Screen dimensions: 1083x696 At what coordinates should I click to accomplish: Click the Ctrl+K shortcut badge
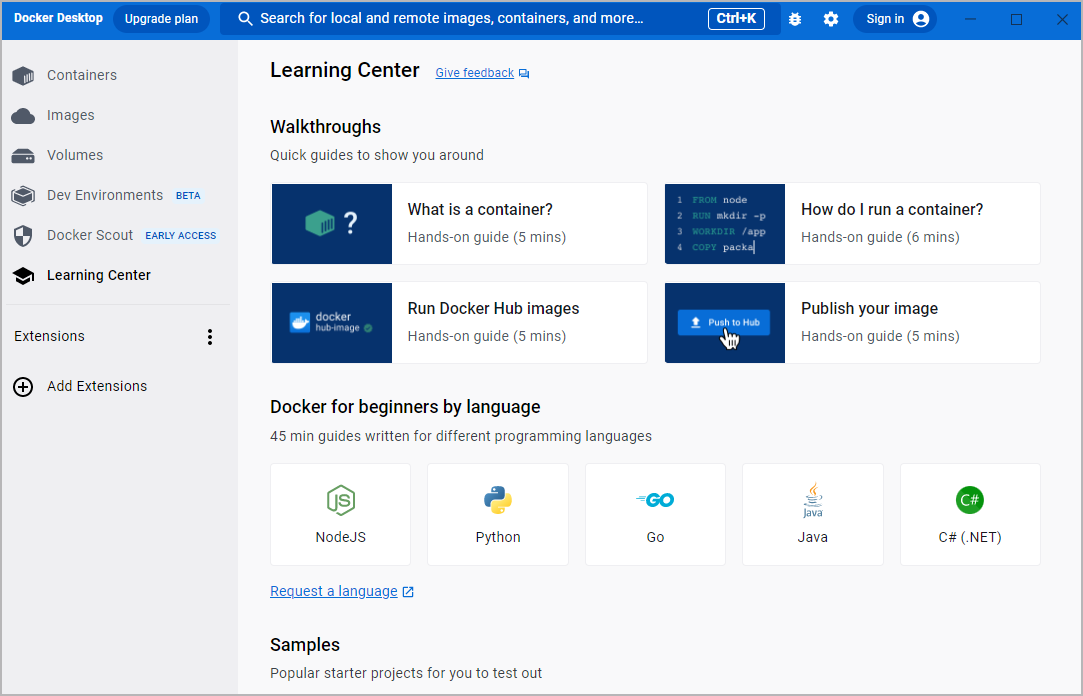click(736, 19)
